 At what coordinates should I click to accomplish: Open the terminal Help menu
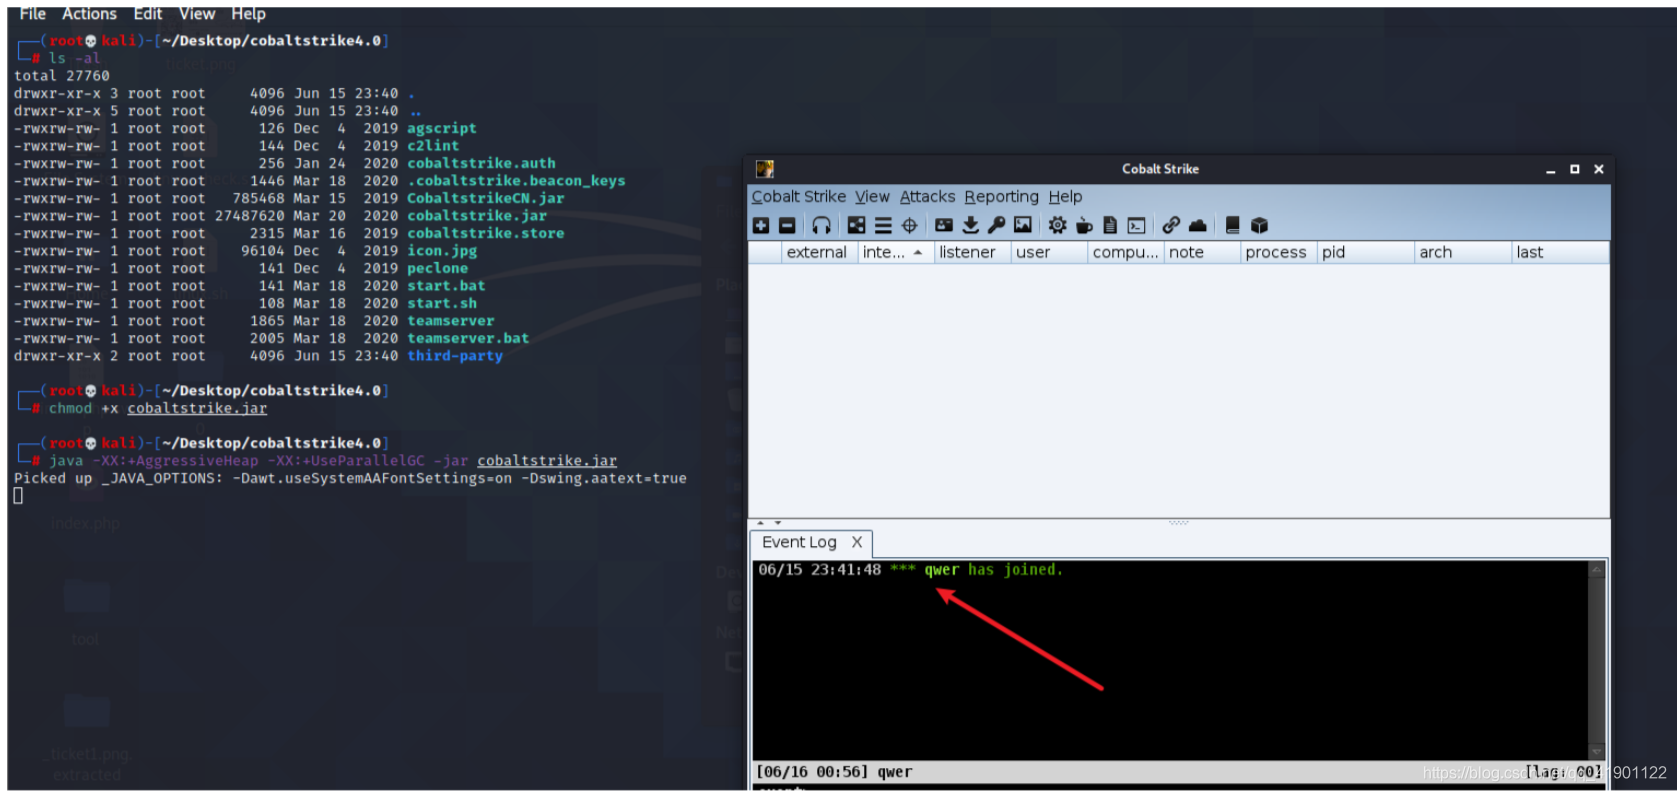tap(248, 14)
